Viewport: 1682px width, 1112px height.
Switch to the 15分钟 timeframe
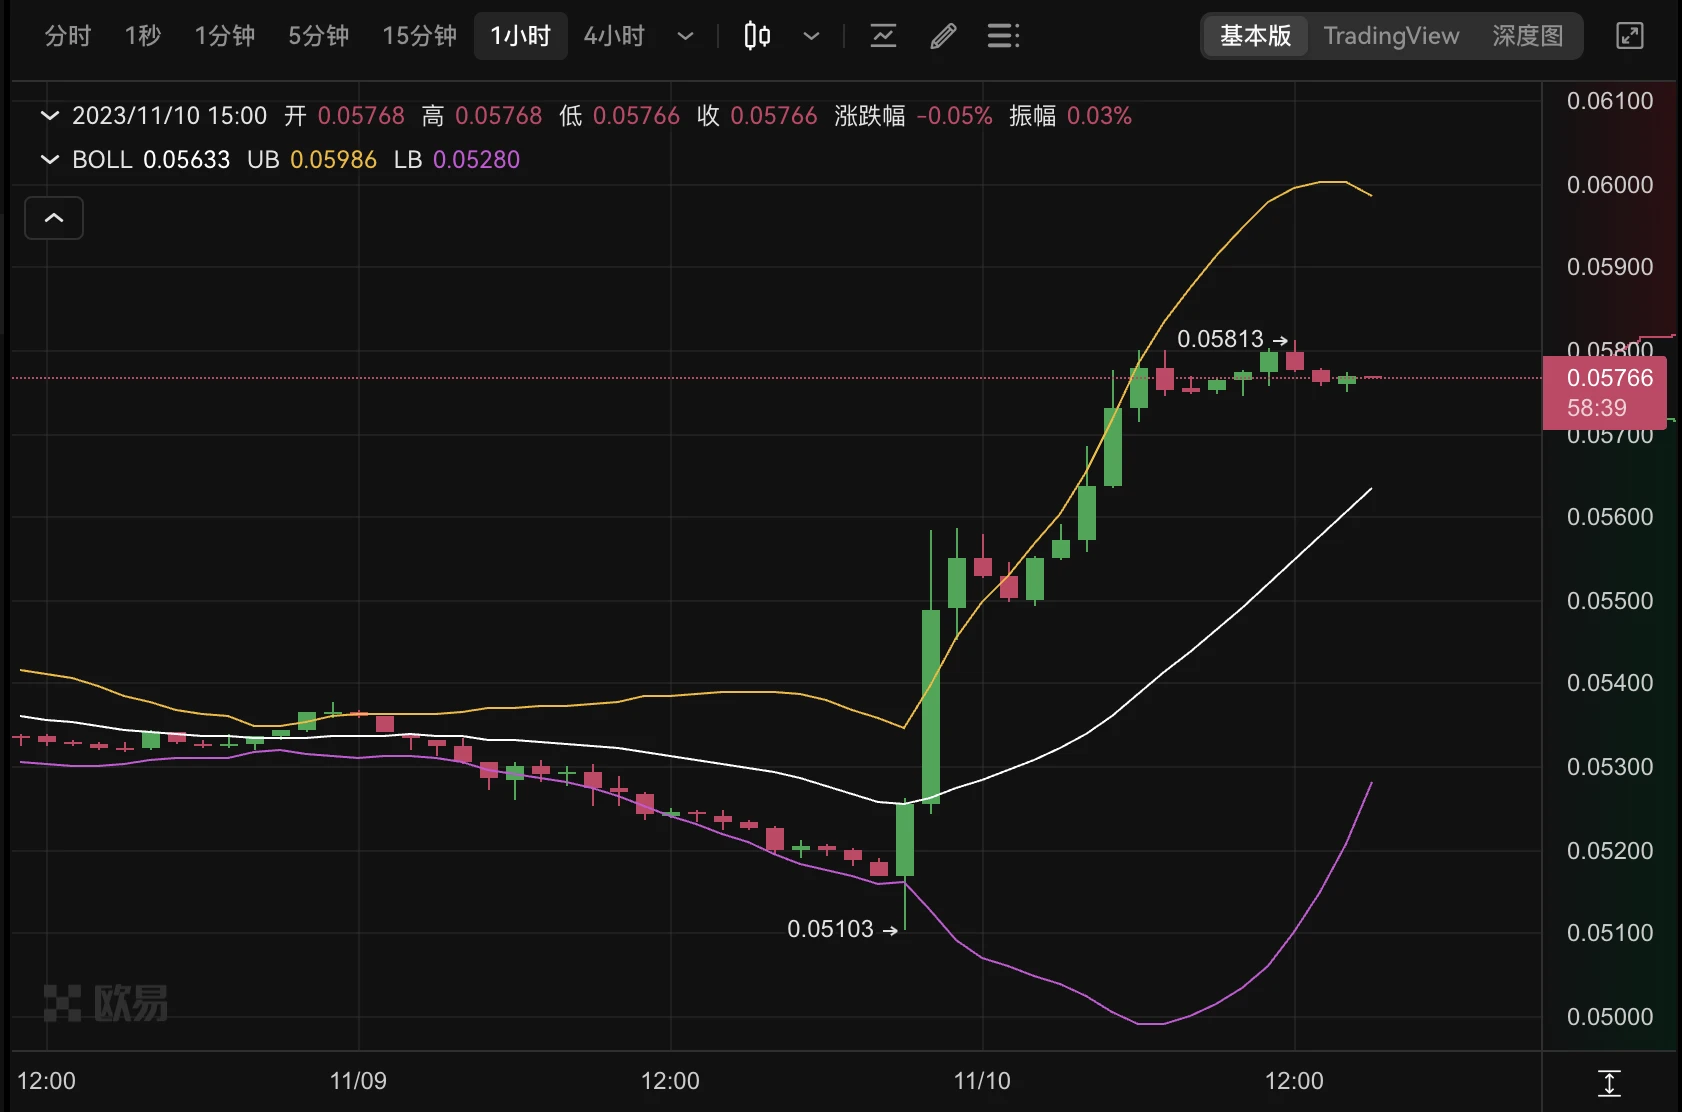click(418, 36)
